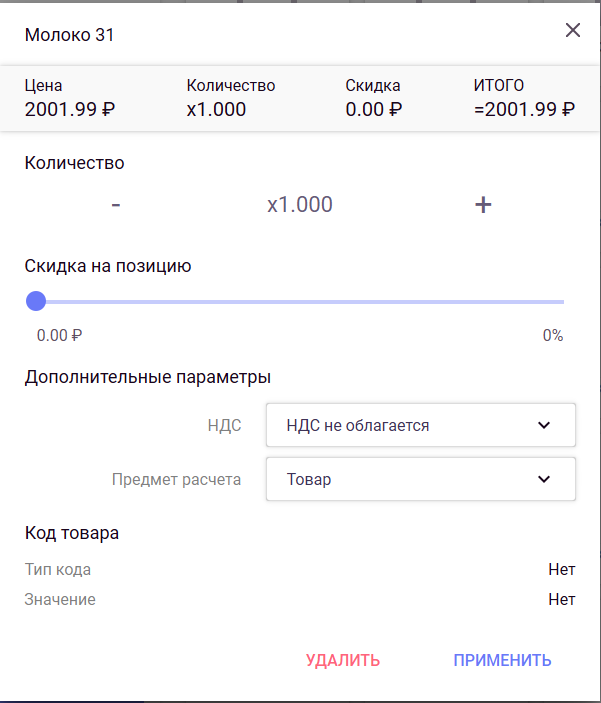Click the Дополнительные параметры section heading

click(148, 377)
